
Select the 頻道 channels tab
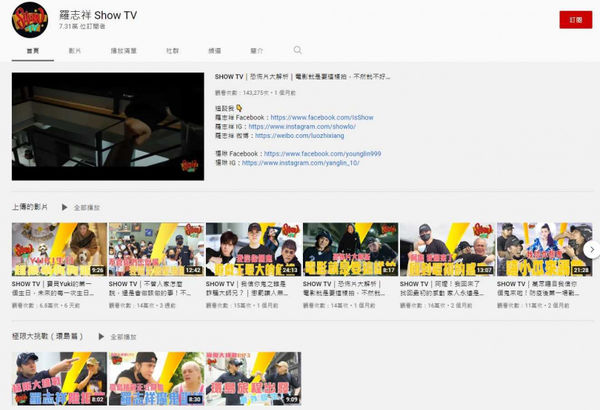pos(214,49)
